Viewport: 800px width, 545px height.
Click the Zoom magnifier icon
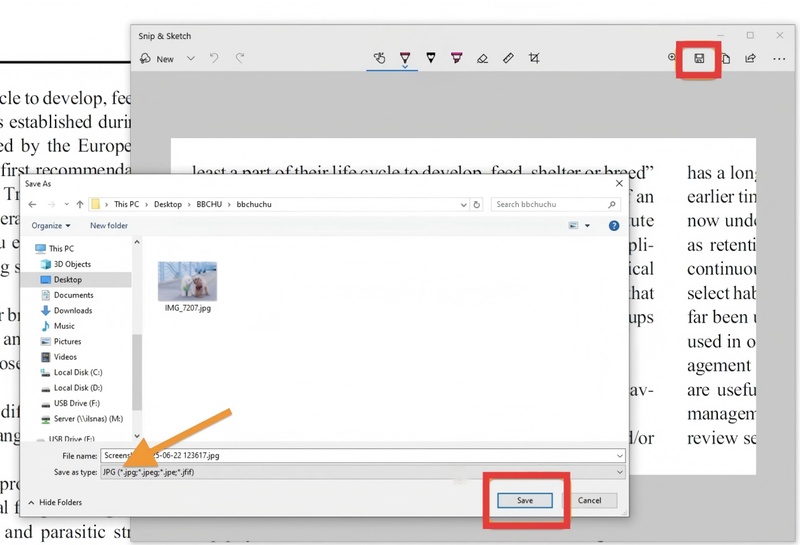click(672, 59)
